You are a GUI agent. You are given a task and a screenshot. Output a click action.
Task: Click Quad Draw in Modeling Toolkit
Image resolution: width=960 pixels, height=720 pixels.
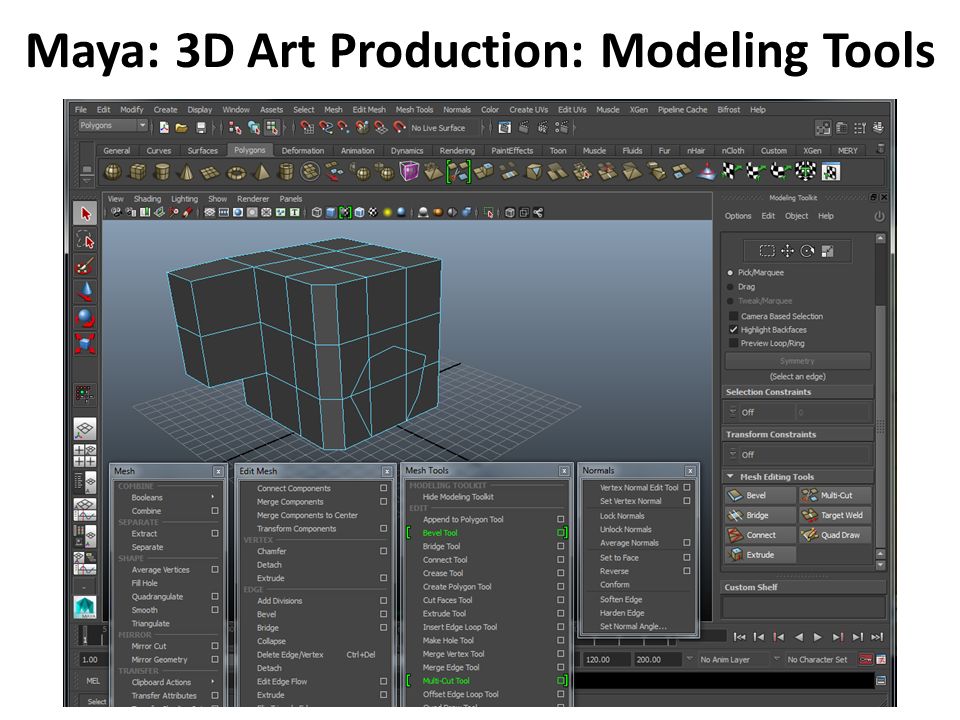point(835,534)
